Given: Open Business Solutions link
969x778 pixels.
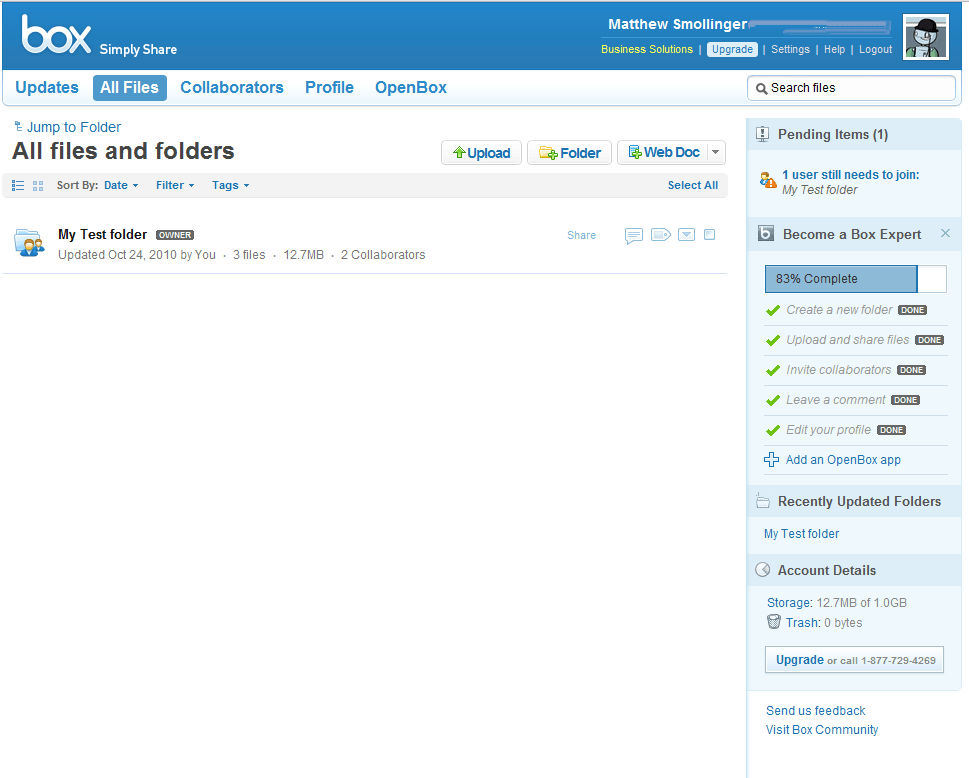Looking at the screenshot, I should tap(647, 49).
